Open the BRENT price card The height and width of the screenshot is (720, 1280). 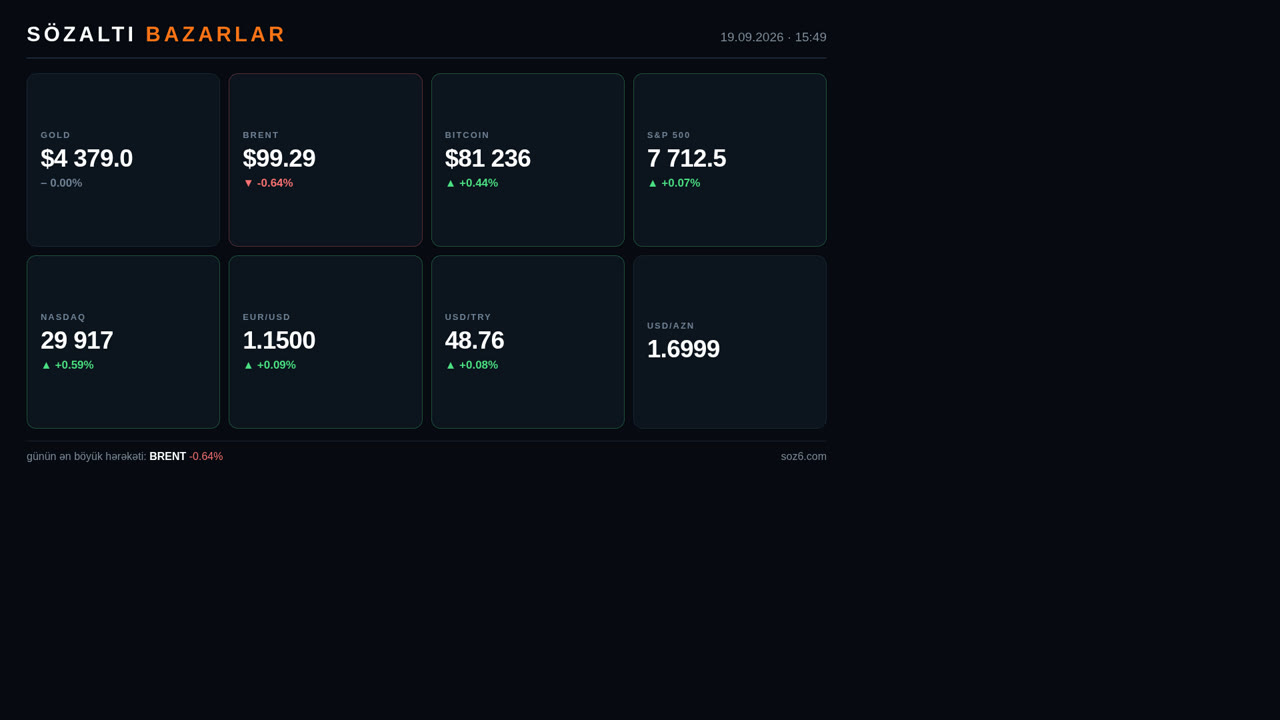point(325,160)
